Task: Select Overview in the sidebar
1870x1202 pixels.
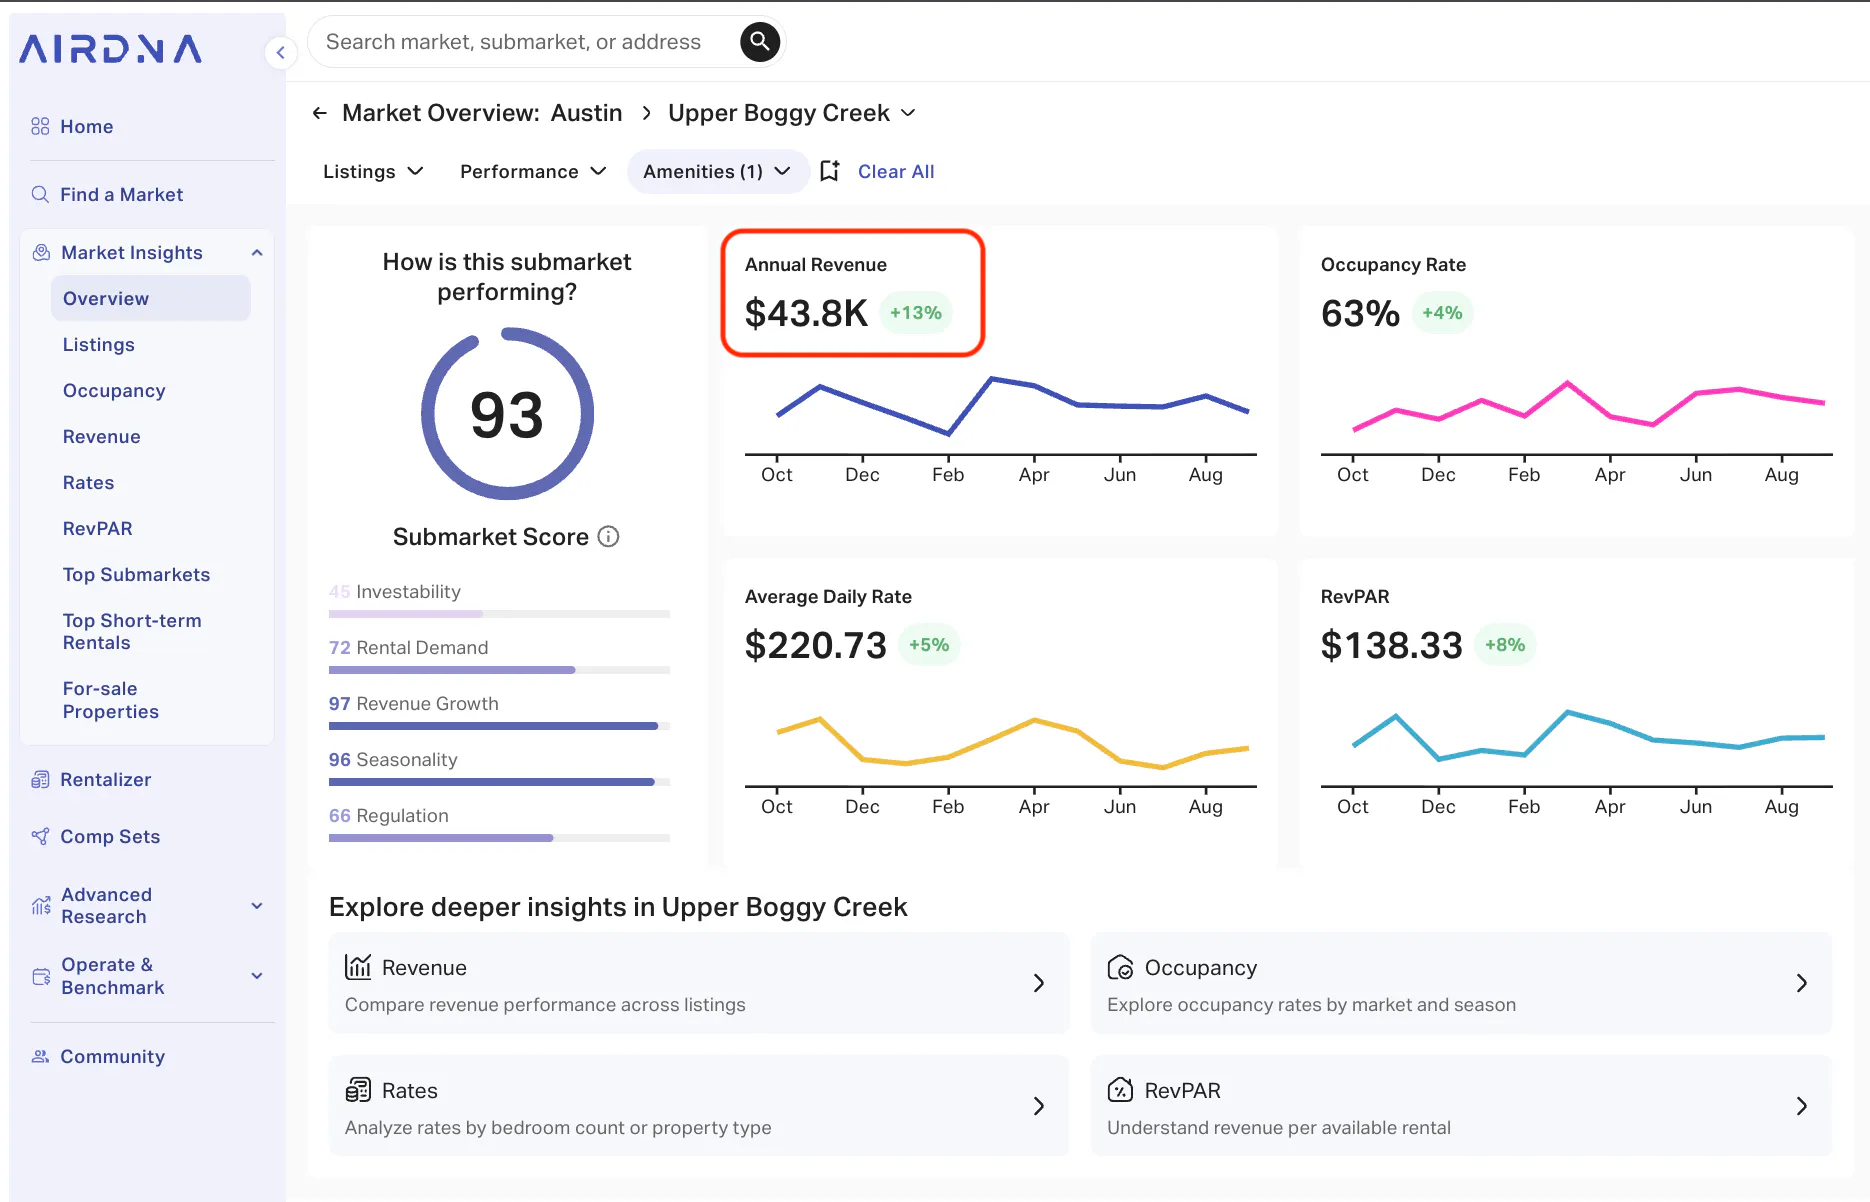Action: tap(150, 298)
